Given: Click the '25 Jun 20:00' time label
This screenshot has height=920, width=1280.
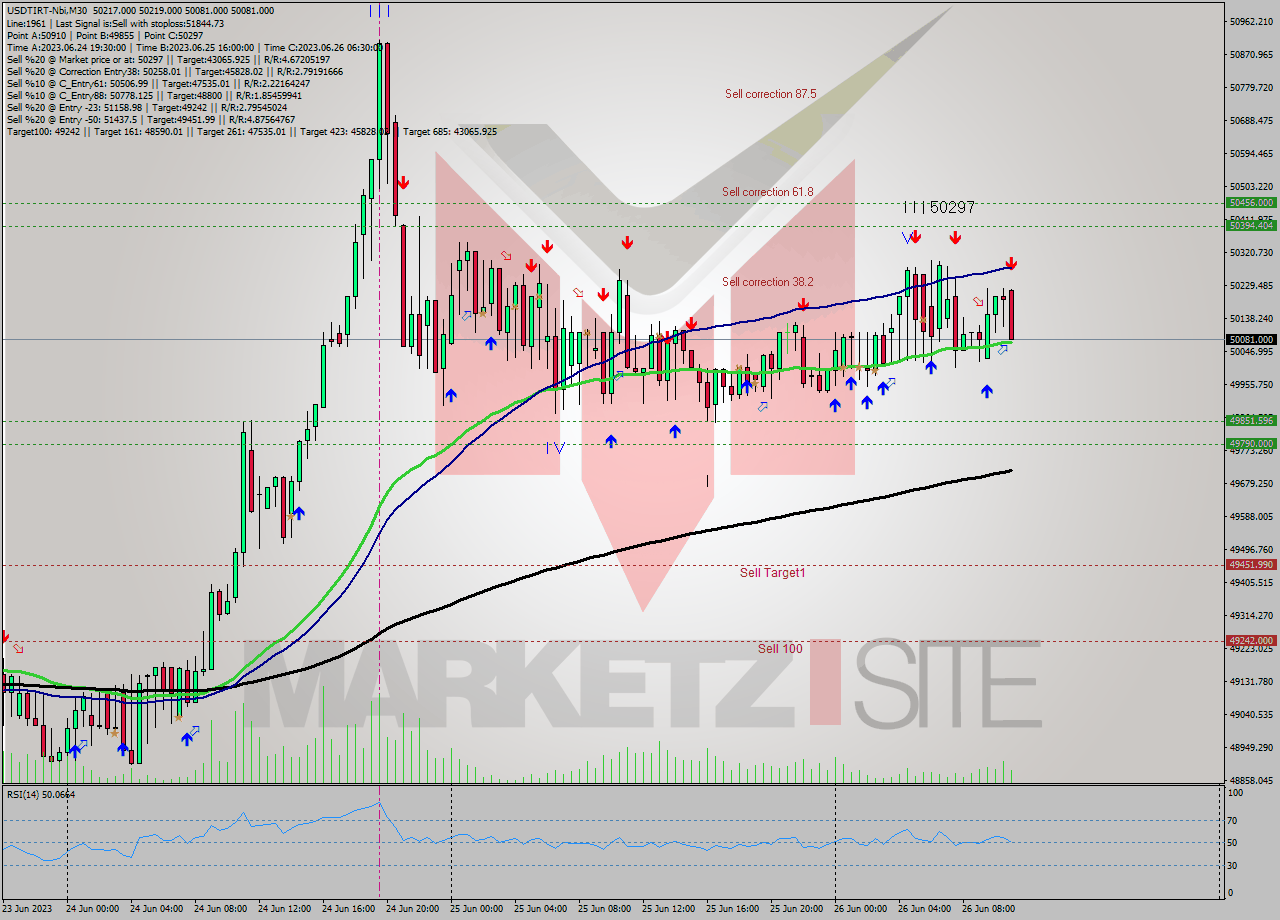Looking at the screenshot, I should click(797, 909).
